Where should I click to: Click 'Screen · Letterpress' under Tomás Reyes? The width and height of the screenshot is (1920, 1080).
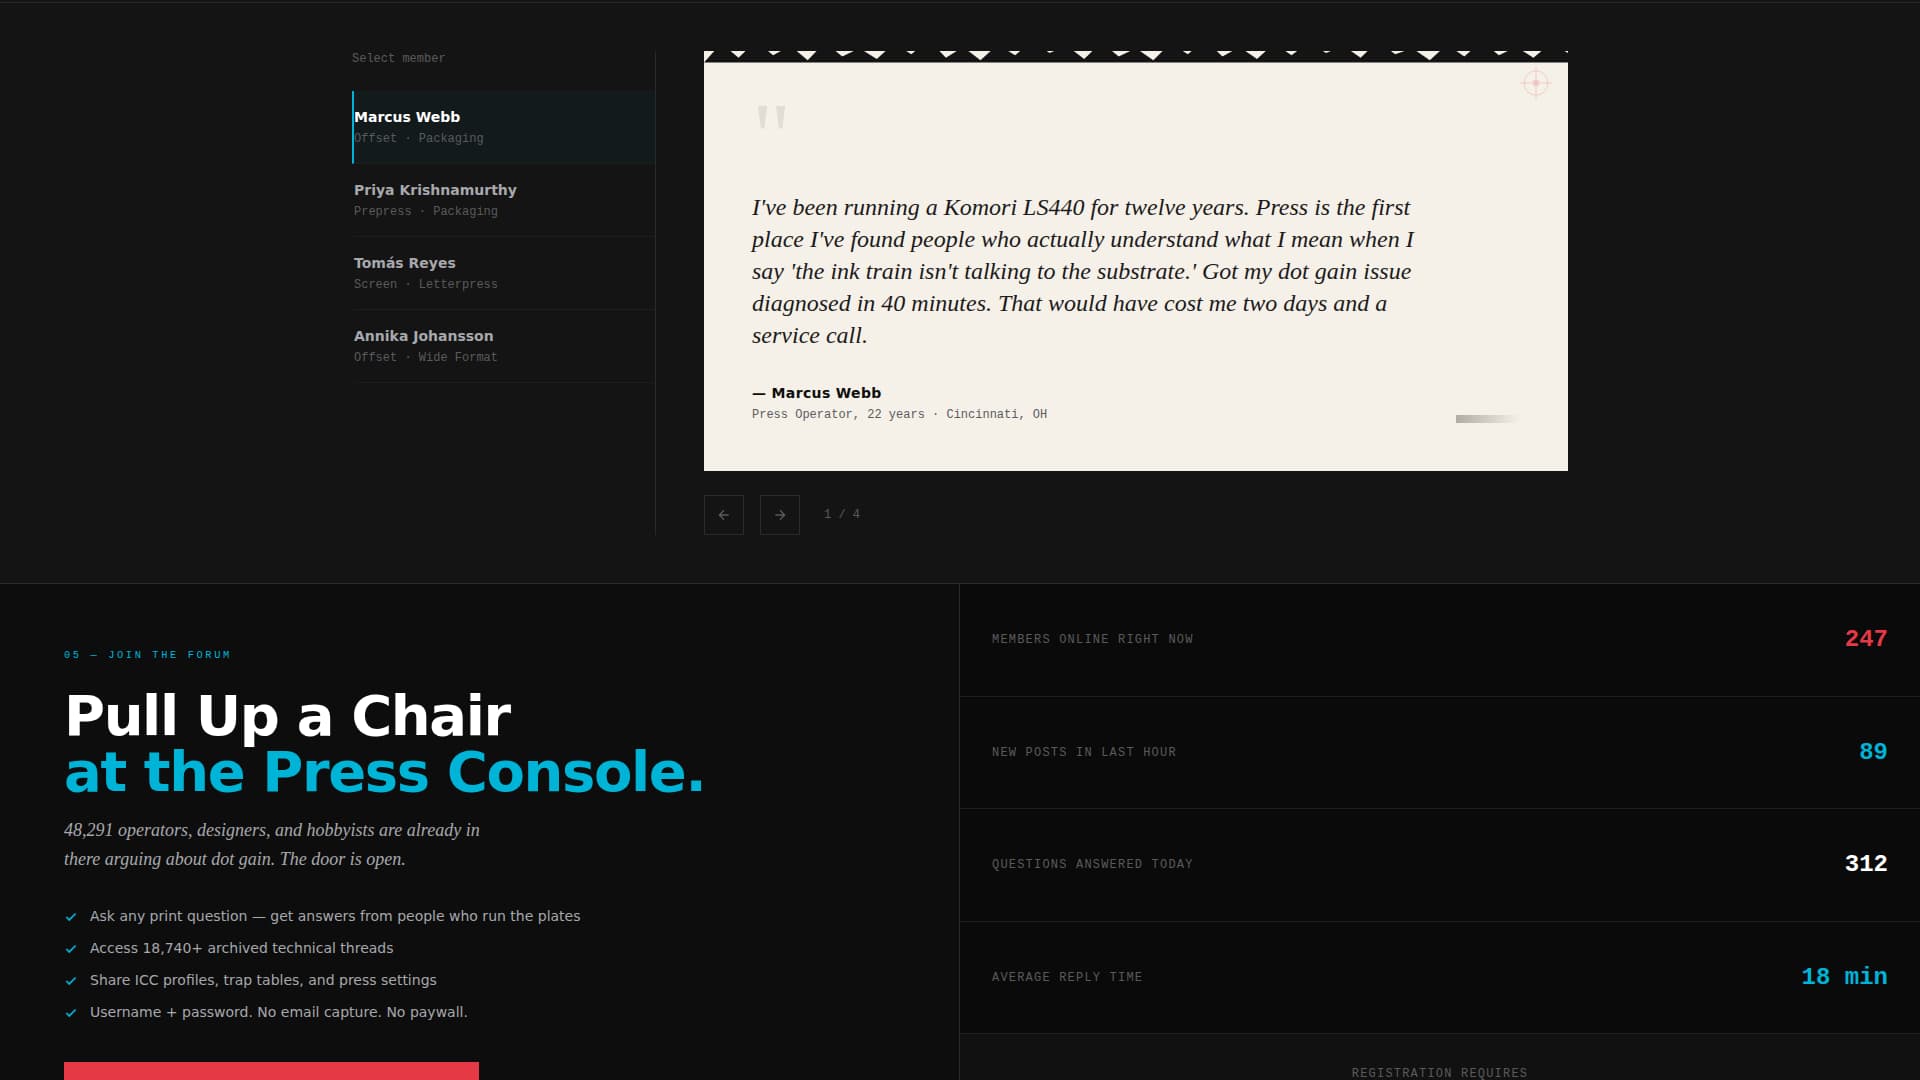coord(426,284)
